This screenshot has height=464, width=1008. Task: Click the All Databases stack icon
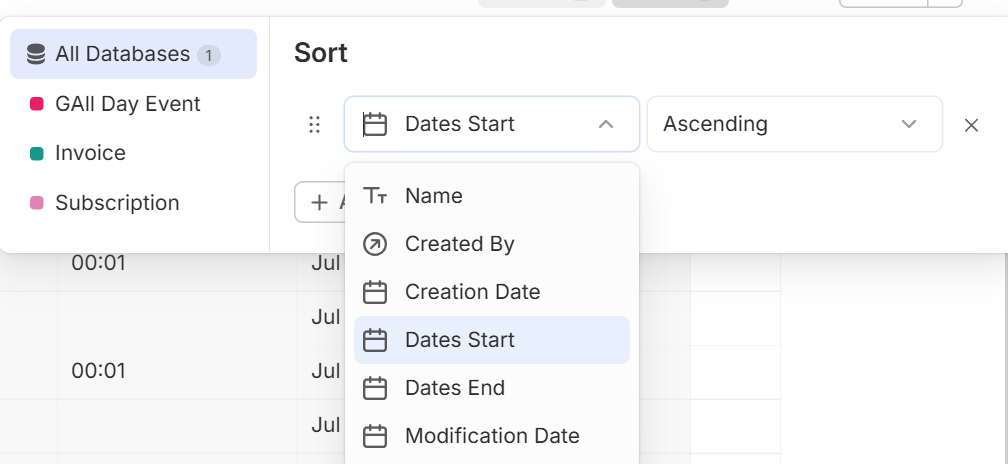pos(36,54)
